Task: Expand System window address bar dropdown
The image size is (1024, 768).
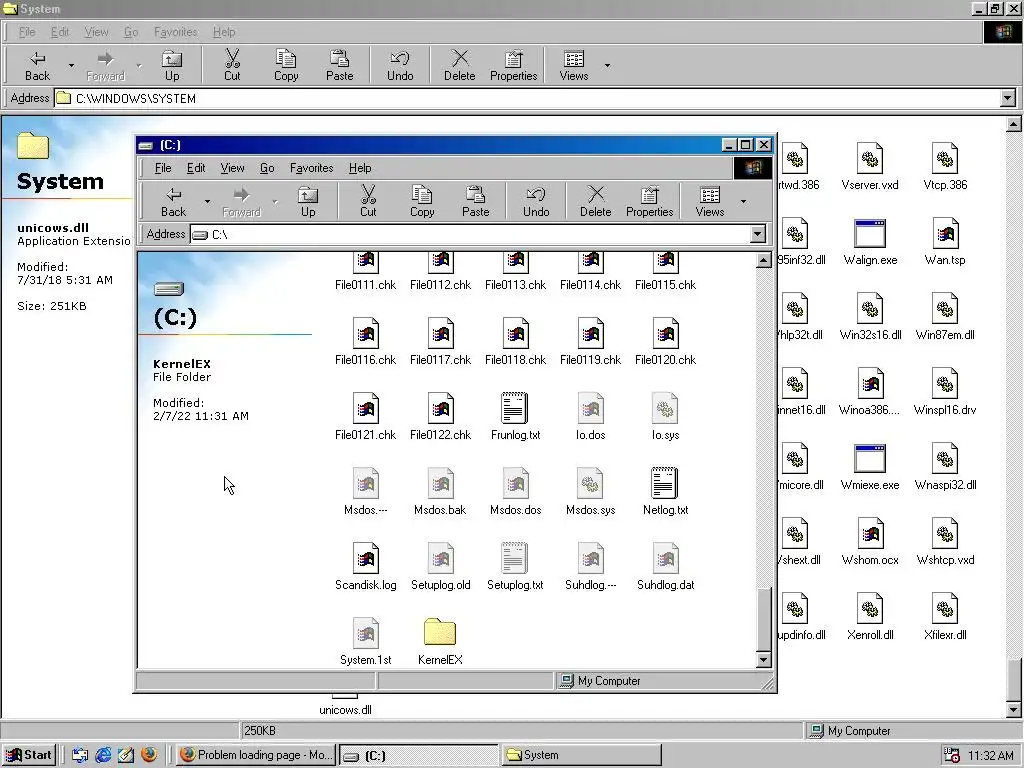Action: [x=1008, y=98]
